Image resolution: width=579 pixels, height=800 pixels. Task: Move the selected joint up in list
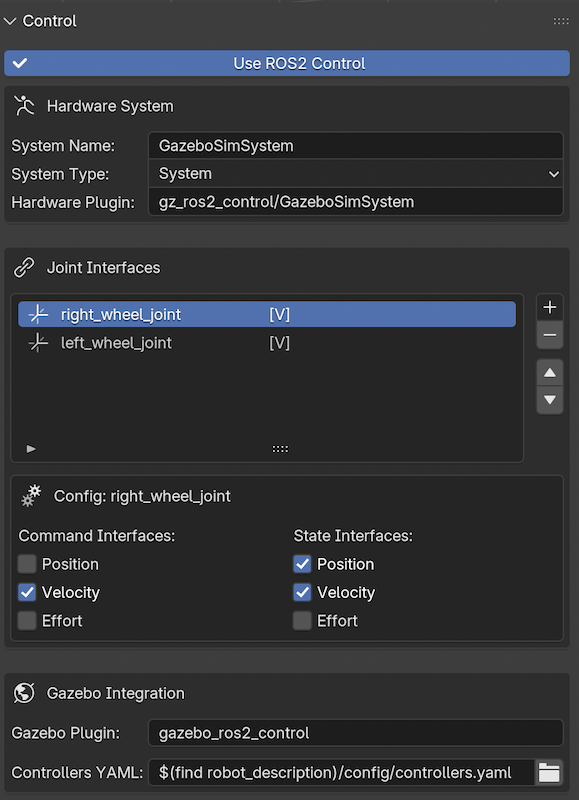point(550,373)
